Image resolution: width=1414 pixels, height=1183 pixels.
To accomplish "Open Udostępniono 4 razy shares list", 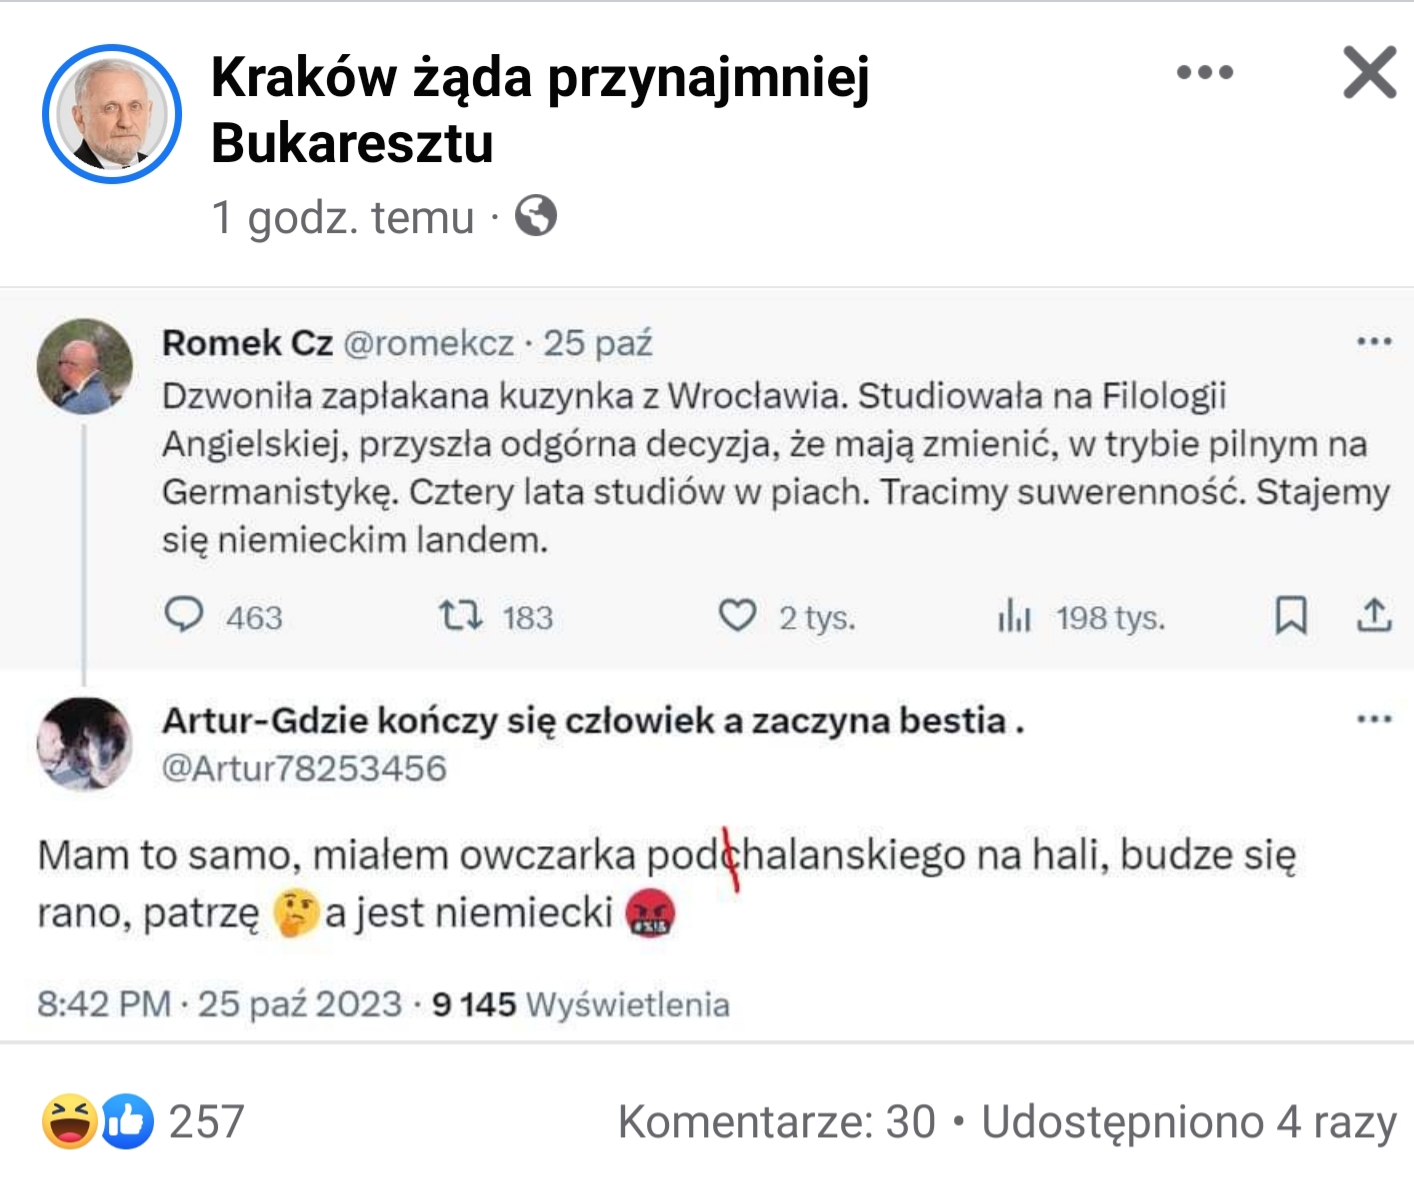I will pos(1188,1122).
